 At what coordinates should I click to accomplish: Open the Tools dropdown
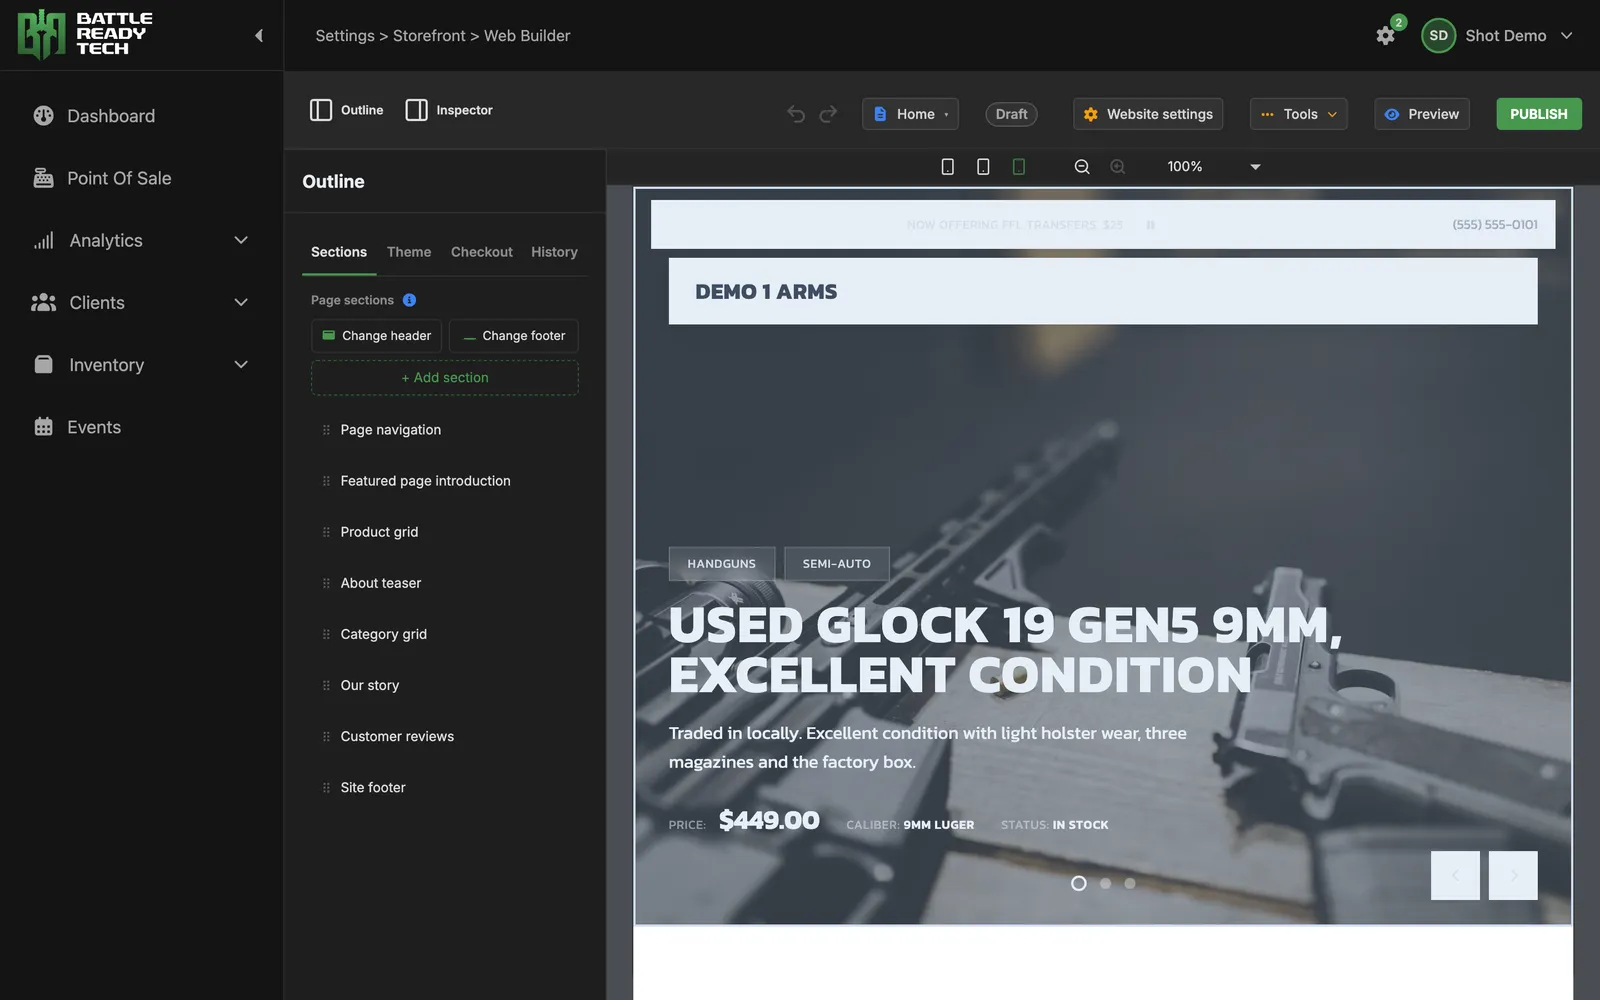[1298, 114]
